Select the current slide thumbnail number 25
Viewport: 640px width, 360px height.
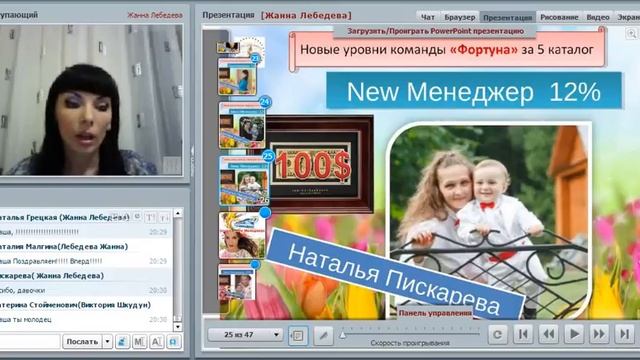(244, 181)
